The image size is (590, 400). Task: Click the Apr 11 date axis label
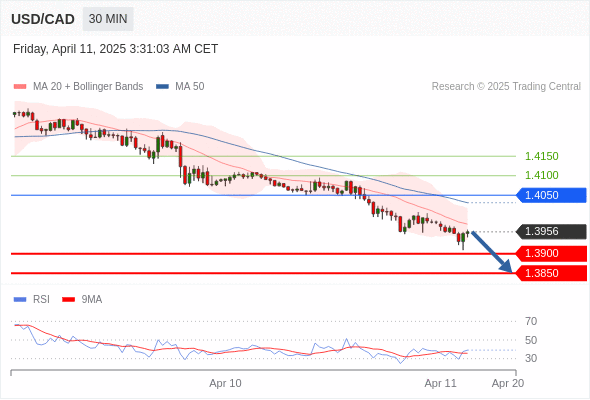pyautogui.click(x=440, y=383)
